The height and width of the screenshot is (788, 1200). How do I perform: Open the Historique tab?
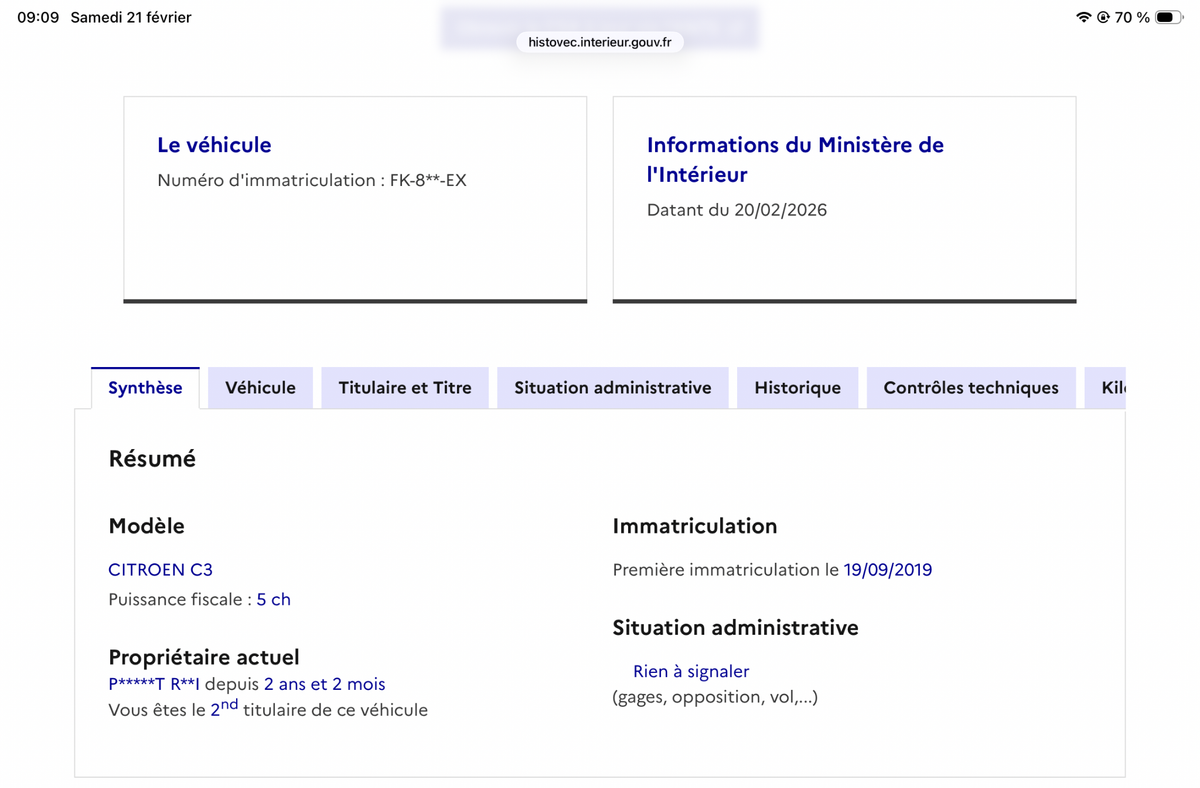tap(797, 387)
